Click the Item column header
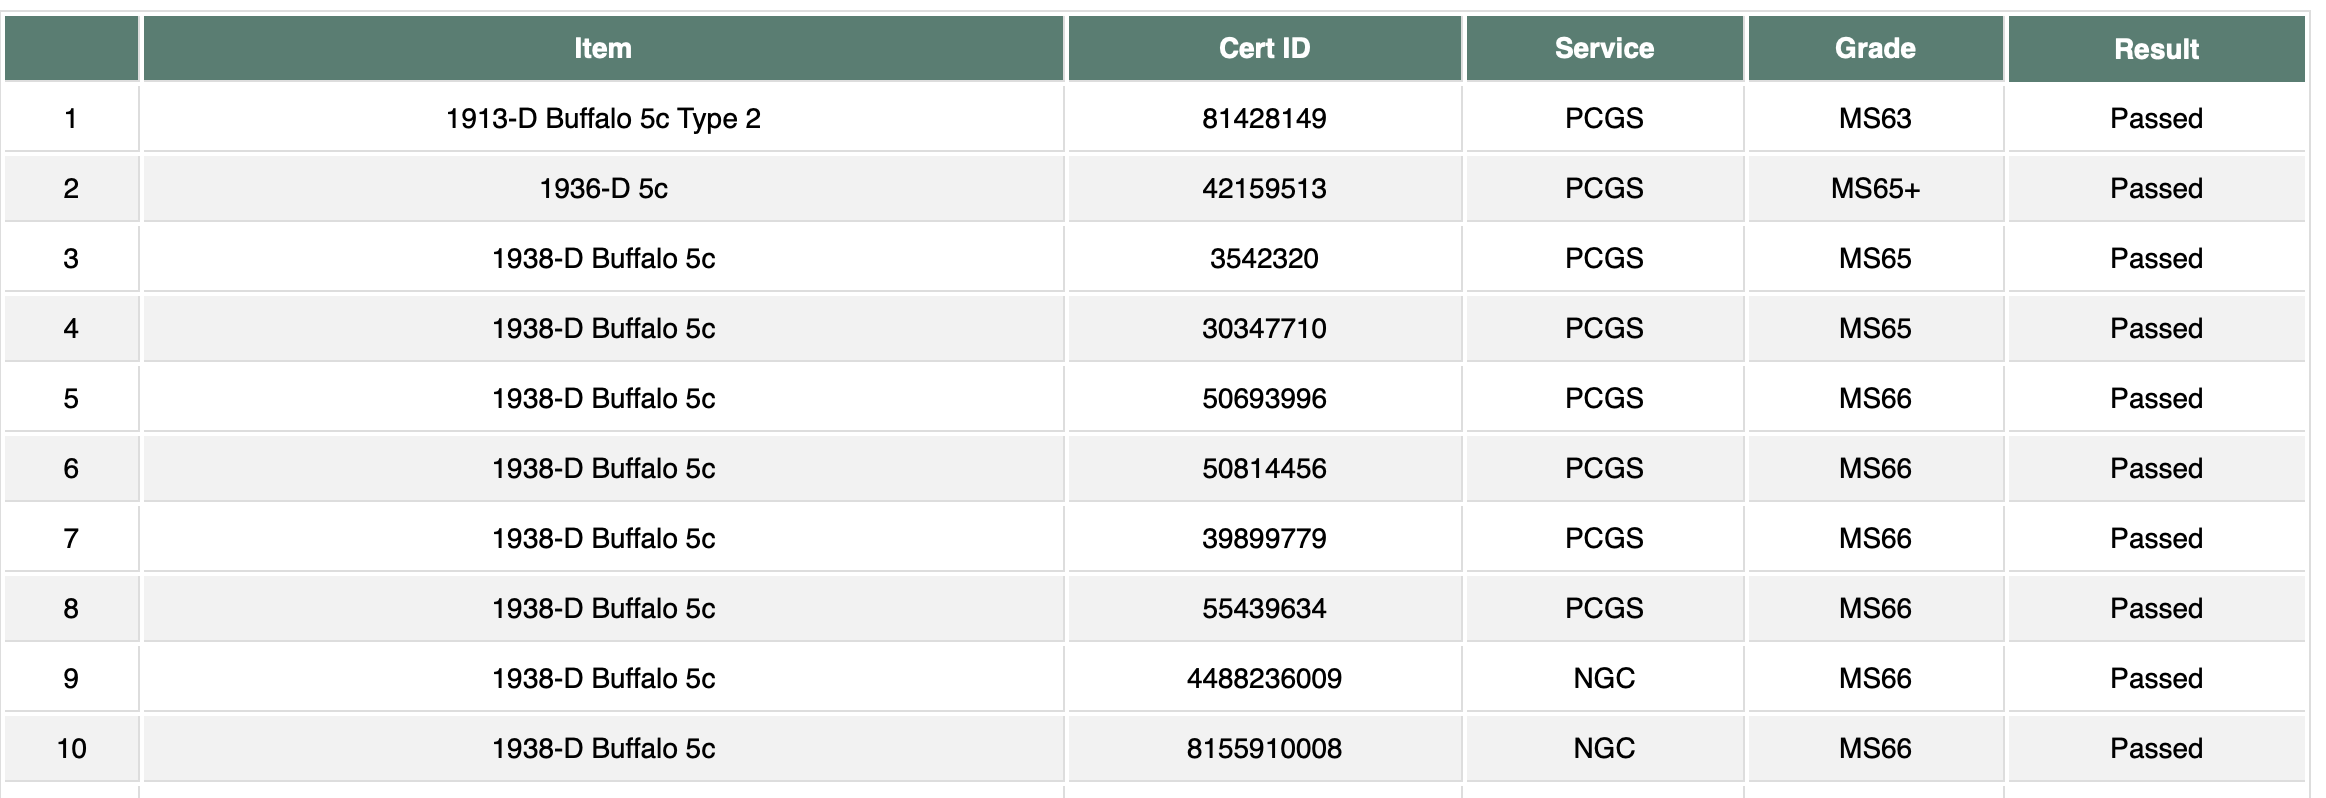2326x798 pixels. 603,48
